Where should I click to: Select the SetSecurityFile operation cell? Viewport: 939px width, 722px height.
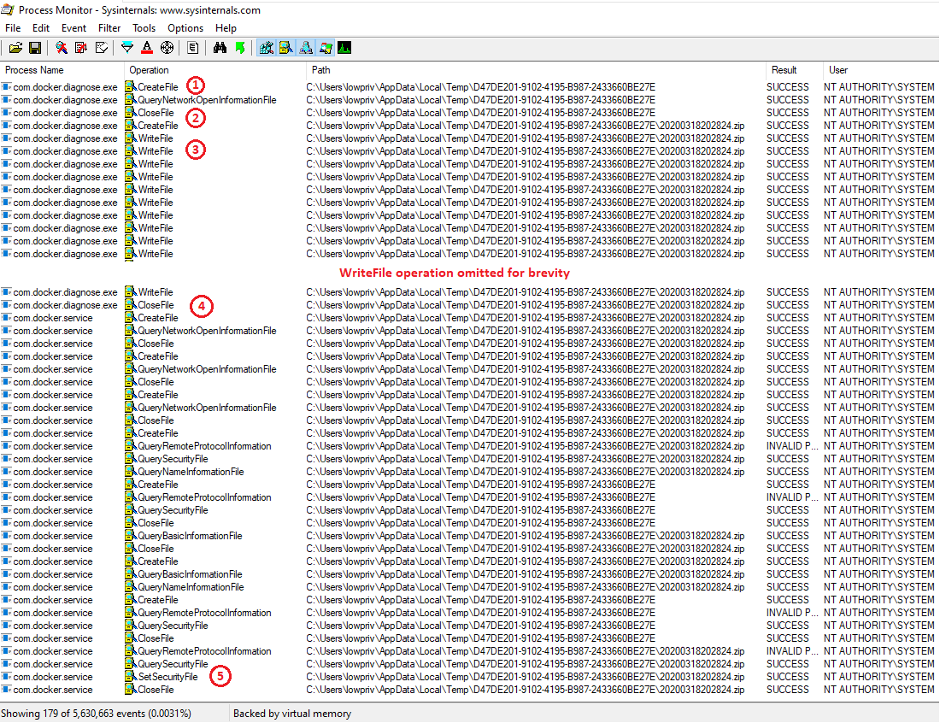[168, 677]
